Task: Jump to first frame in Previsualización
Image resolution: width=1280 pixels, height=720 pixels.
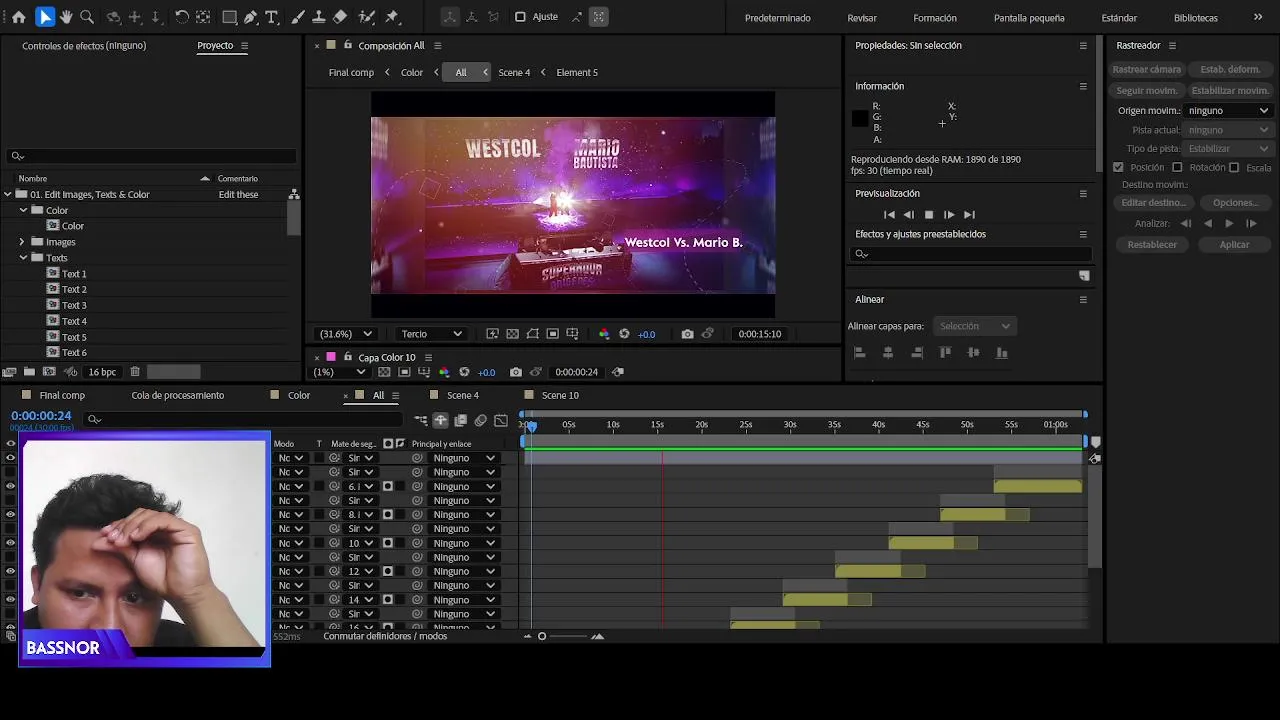Action: coord(889,215)
